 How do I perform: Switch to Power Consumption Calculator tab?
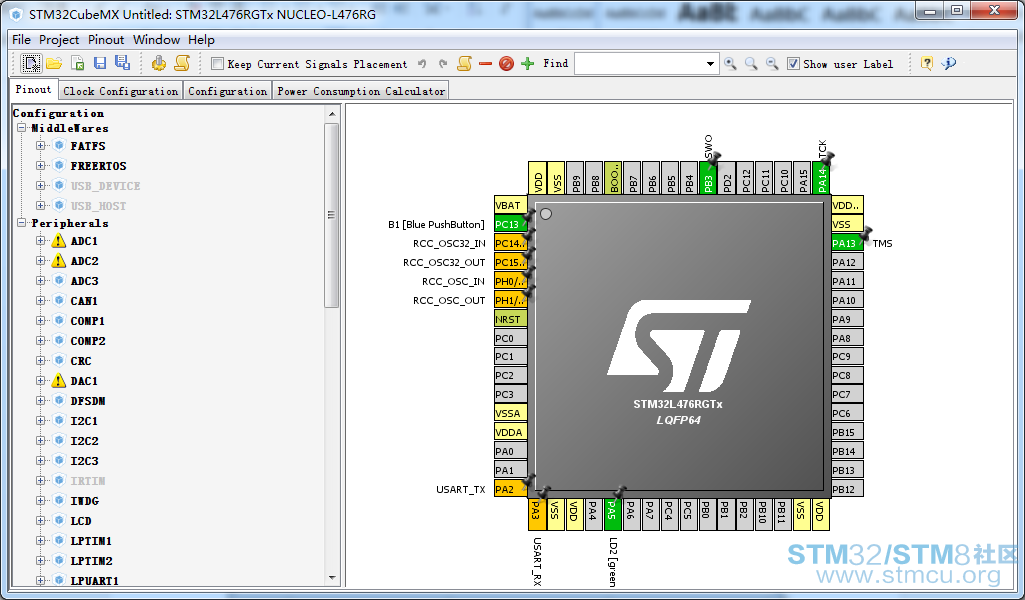[x=361, y=91]
